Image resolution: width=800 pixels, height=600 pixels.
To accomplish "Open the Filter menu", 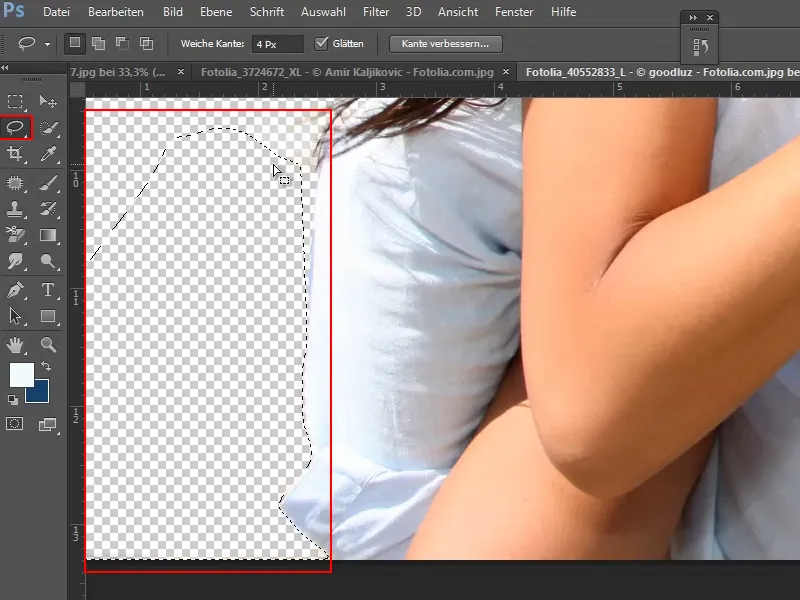I will click(376, 12).
